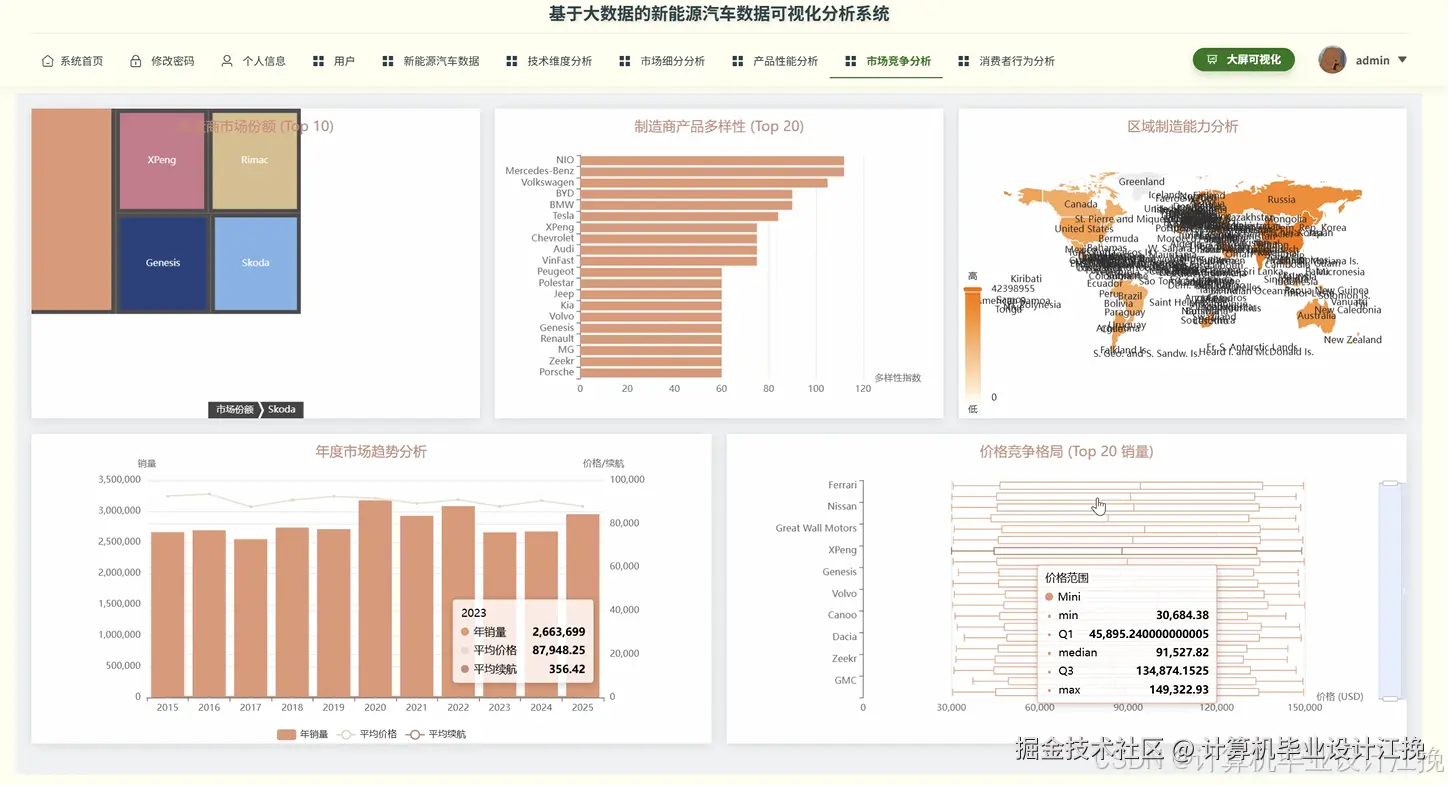Image resolution: width=1448 pixels, height=785 pixels.
Task: Click the grid icon beside 市场细分分析
Action: tap(625, 61)
